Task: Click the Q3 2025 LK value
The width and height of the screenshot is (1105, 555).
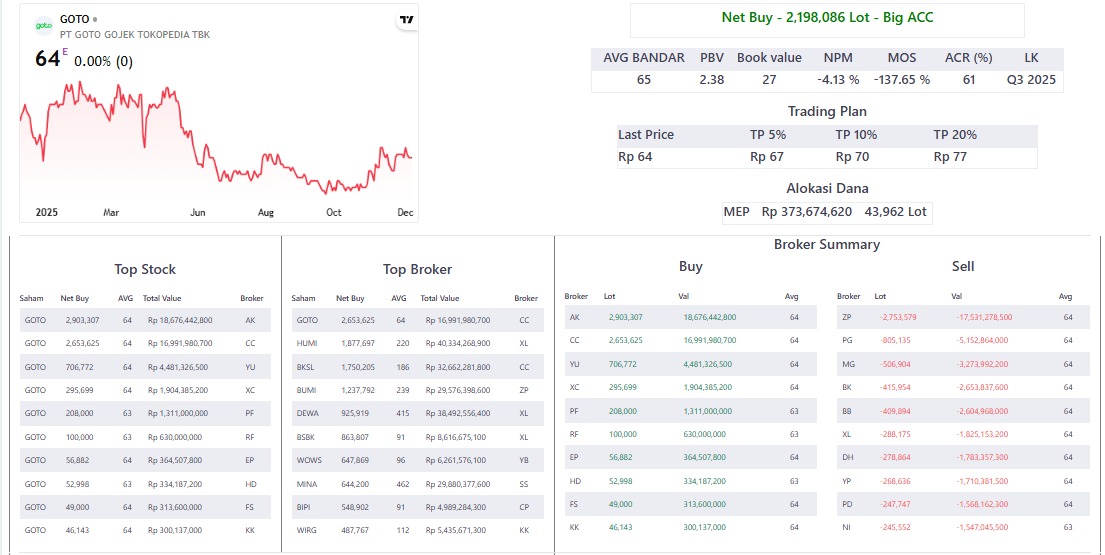Action: pyautogui.click(x=1031, y=80)
